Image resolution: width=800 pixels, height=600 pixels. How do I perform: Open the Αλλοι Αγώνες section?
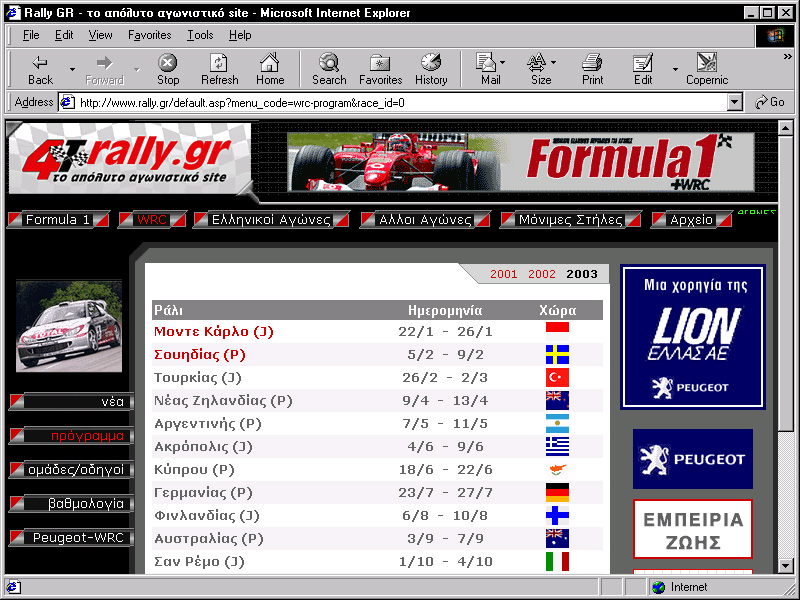coord(425,220)
